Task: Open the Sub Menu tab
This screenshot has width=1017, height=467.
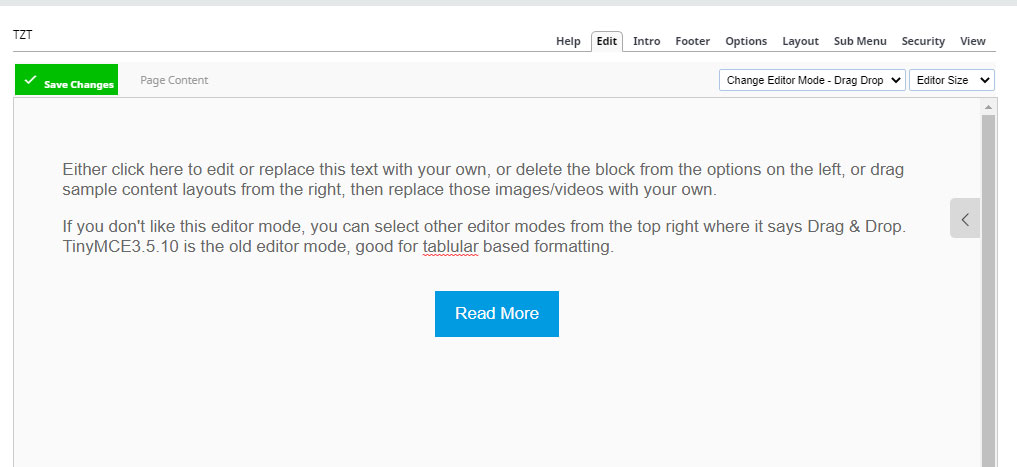Action: [860, 41]
